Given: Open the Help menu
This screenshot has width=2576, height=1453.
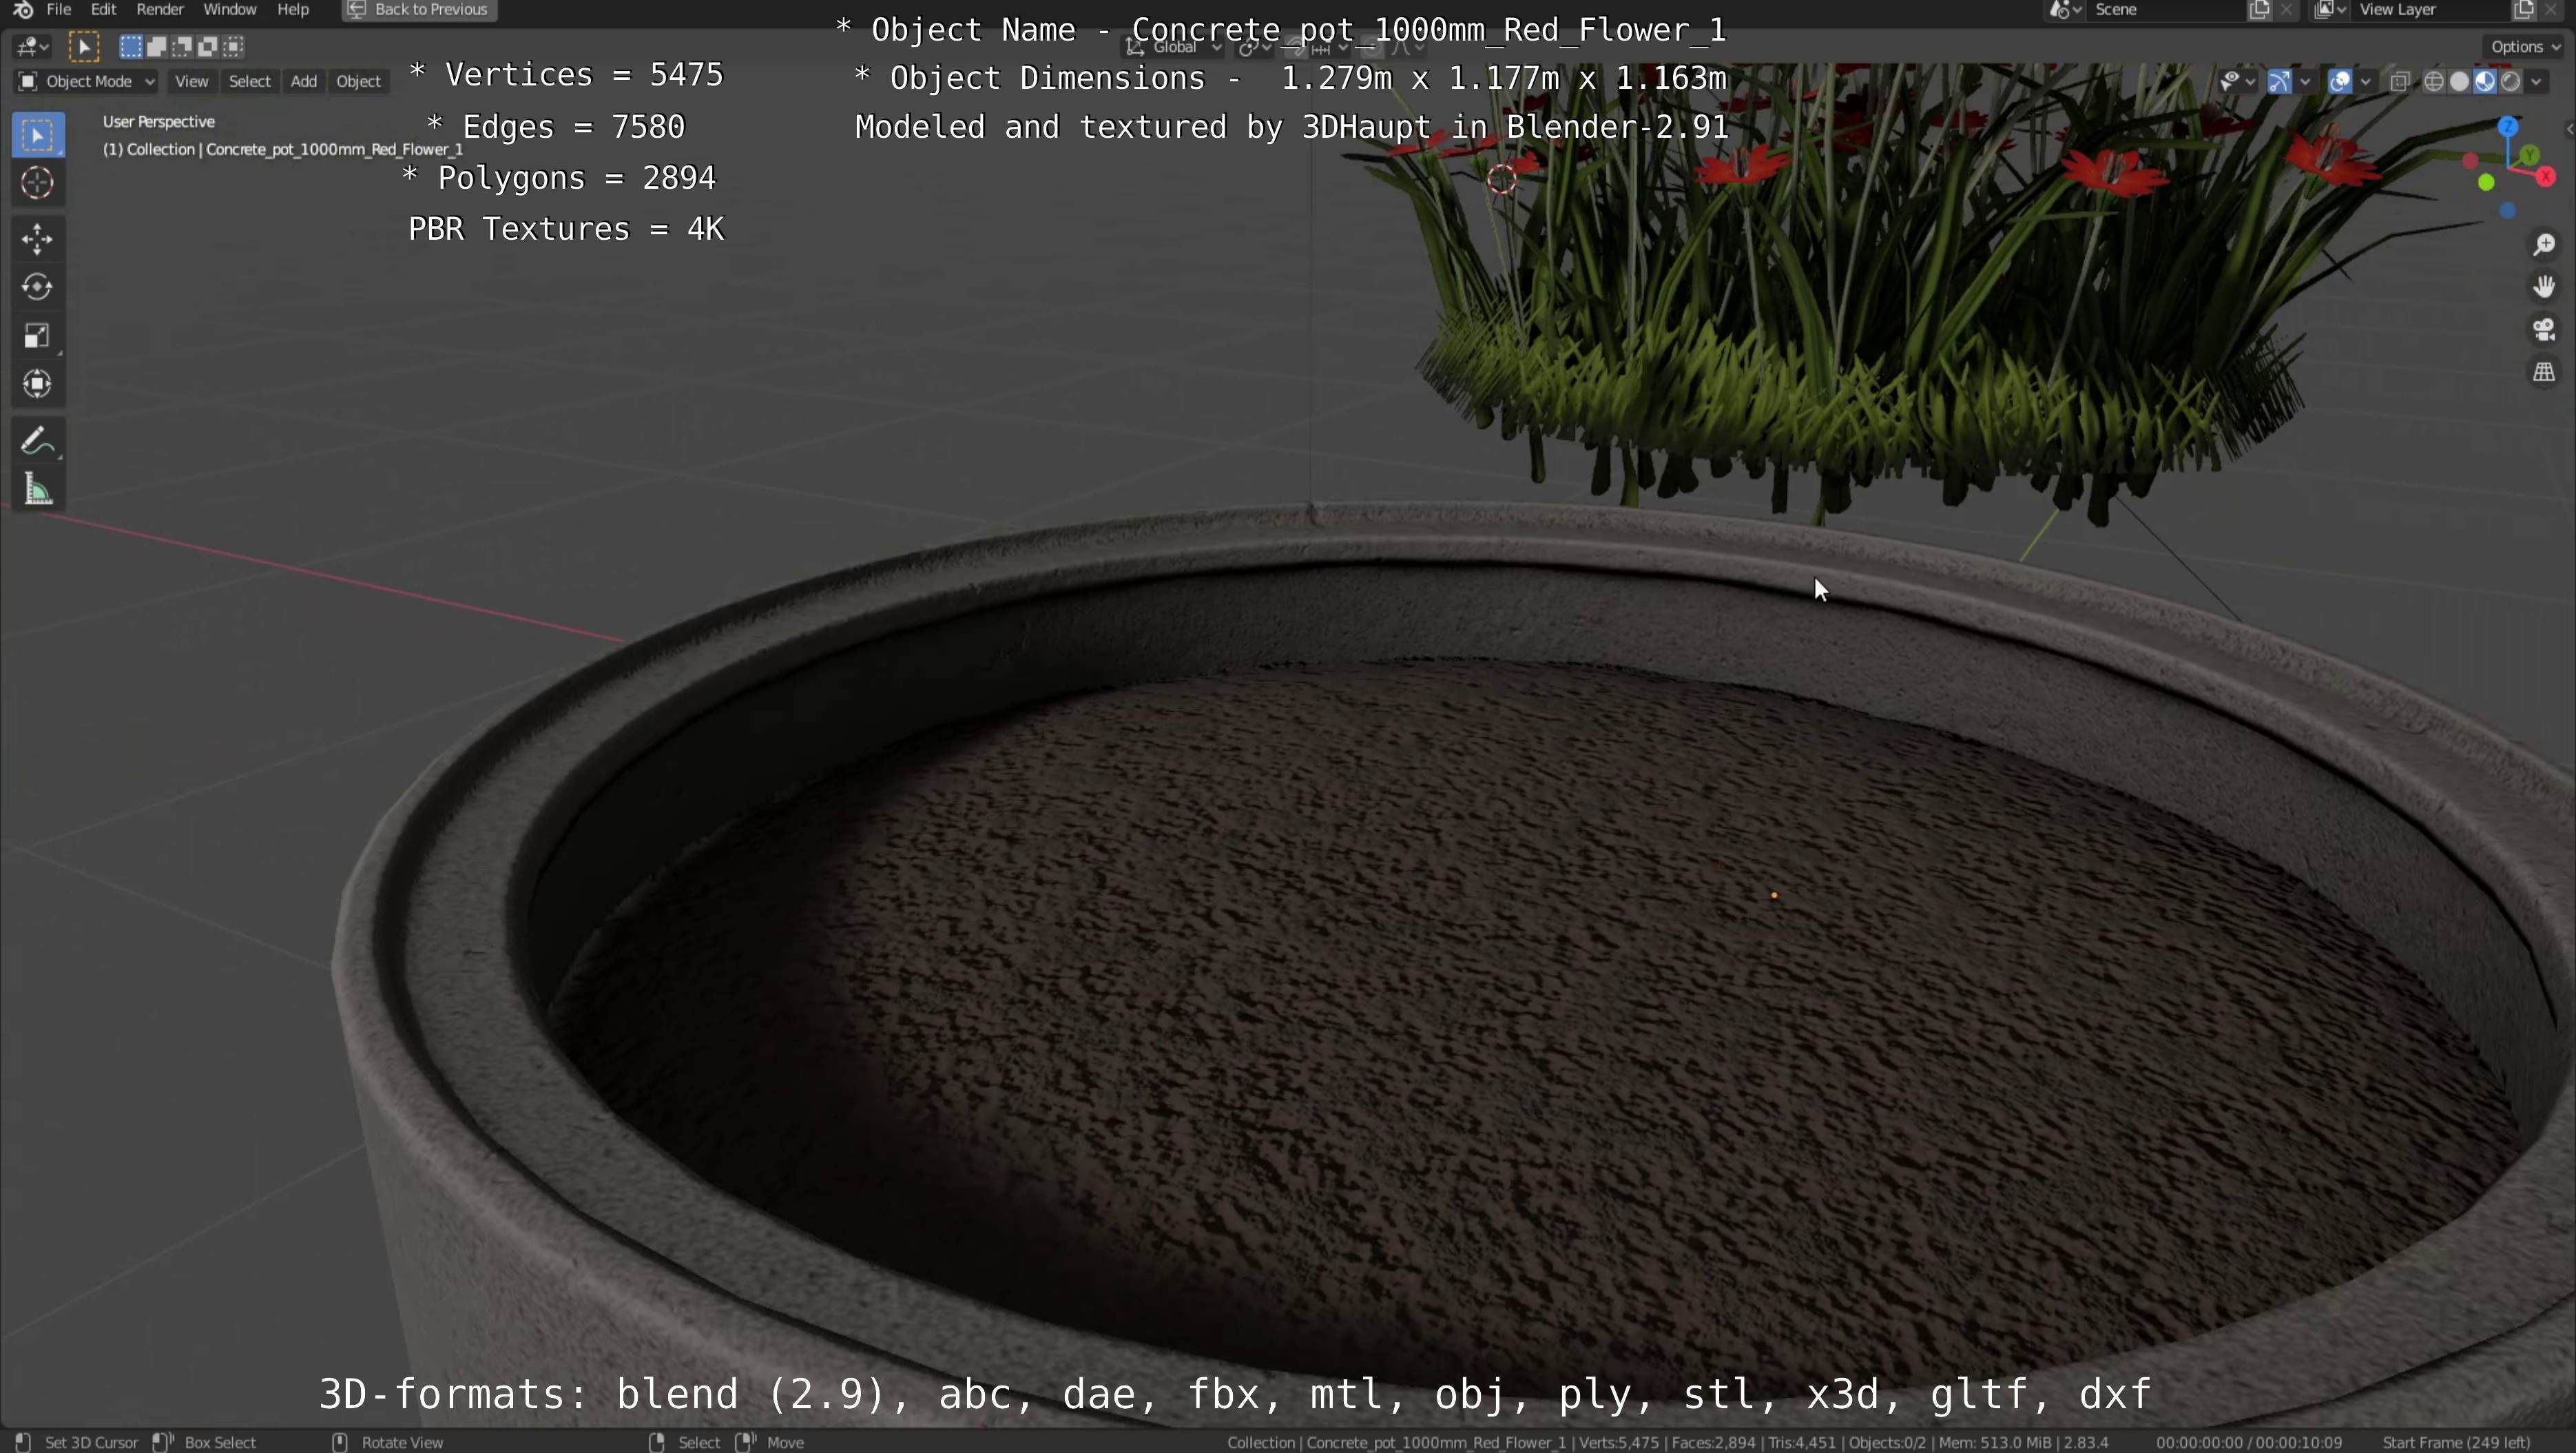Looking at the screenshot, I should point(293,10).
